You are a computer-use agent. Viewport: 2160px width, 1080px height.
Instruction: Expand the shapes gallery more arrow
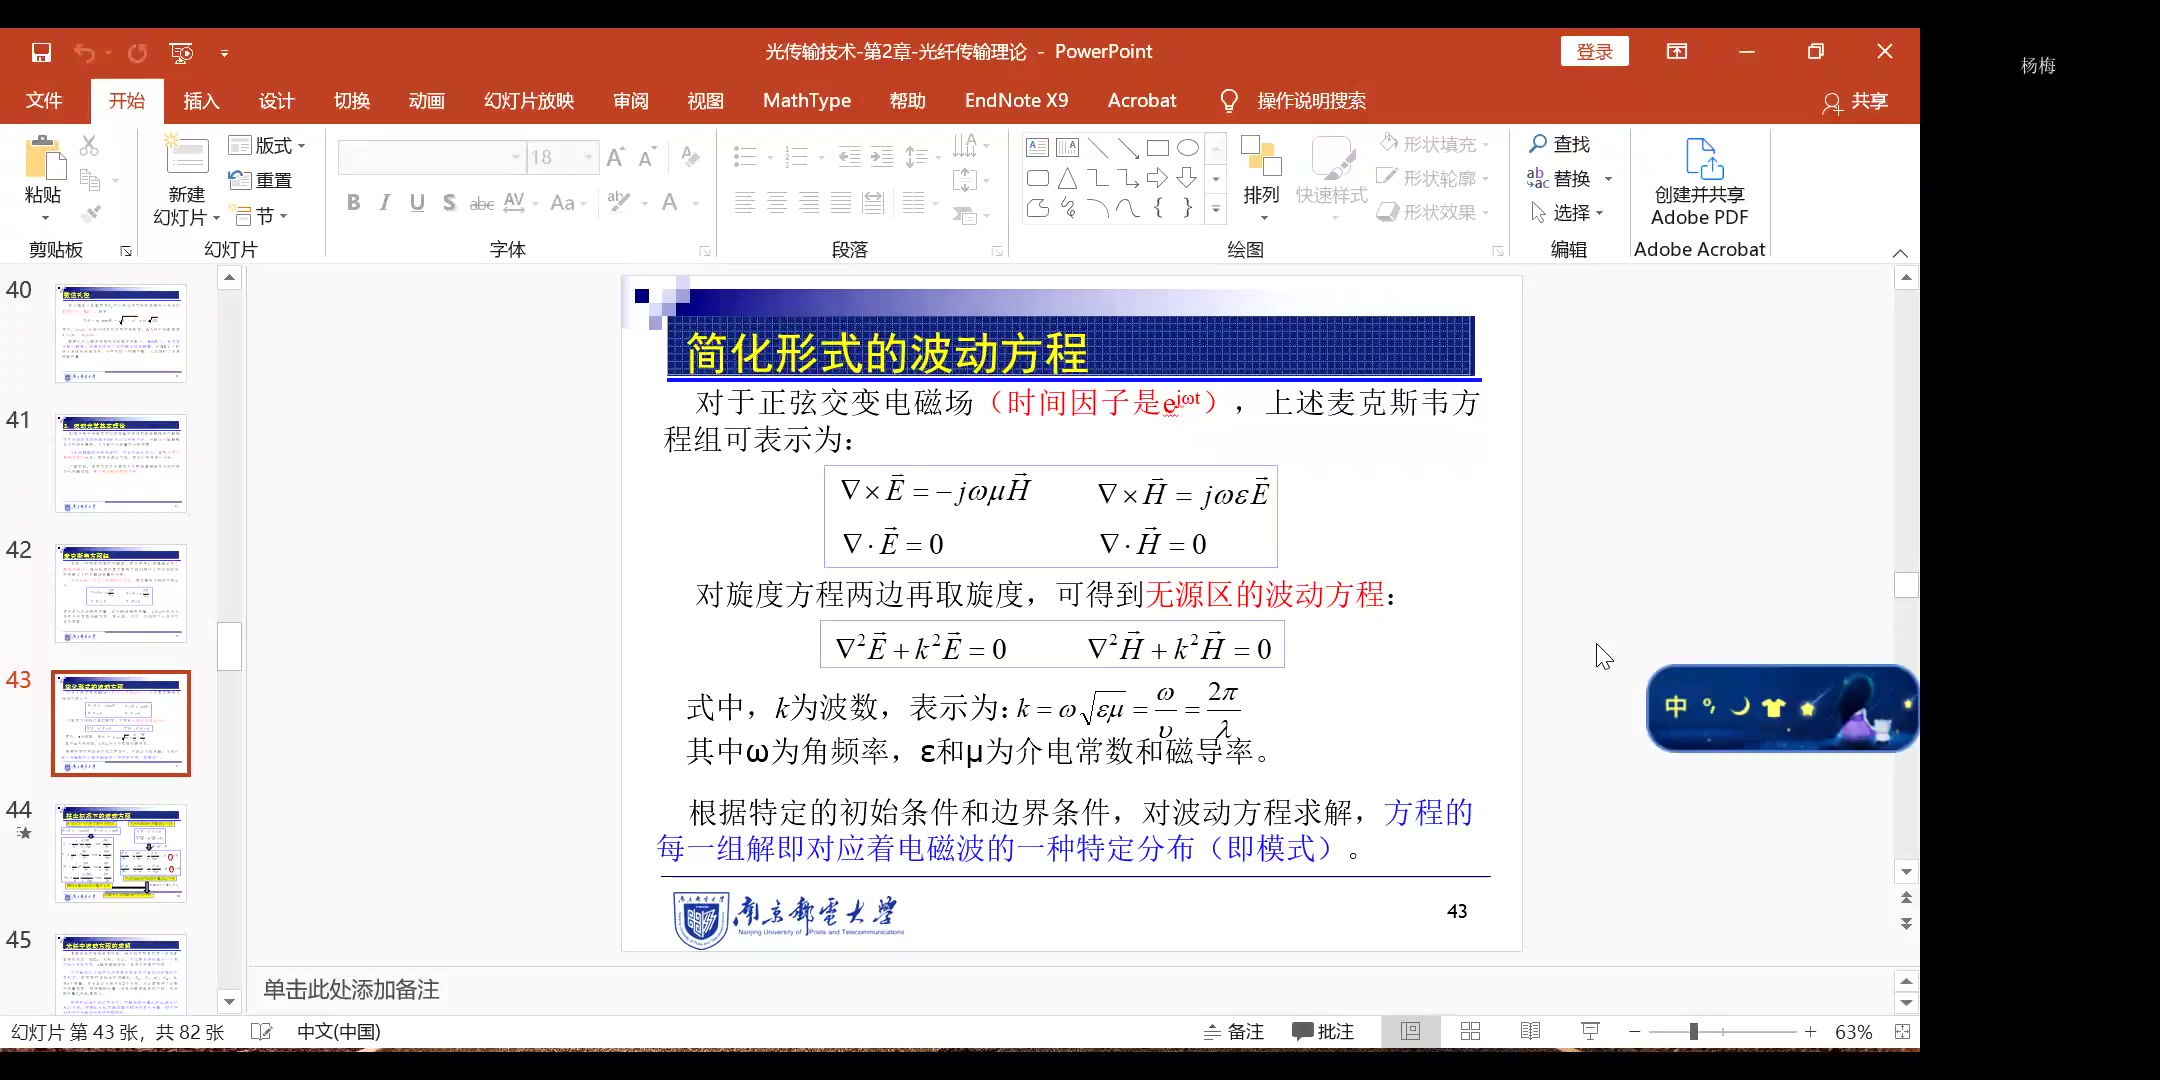click(1216, 209)
